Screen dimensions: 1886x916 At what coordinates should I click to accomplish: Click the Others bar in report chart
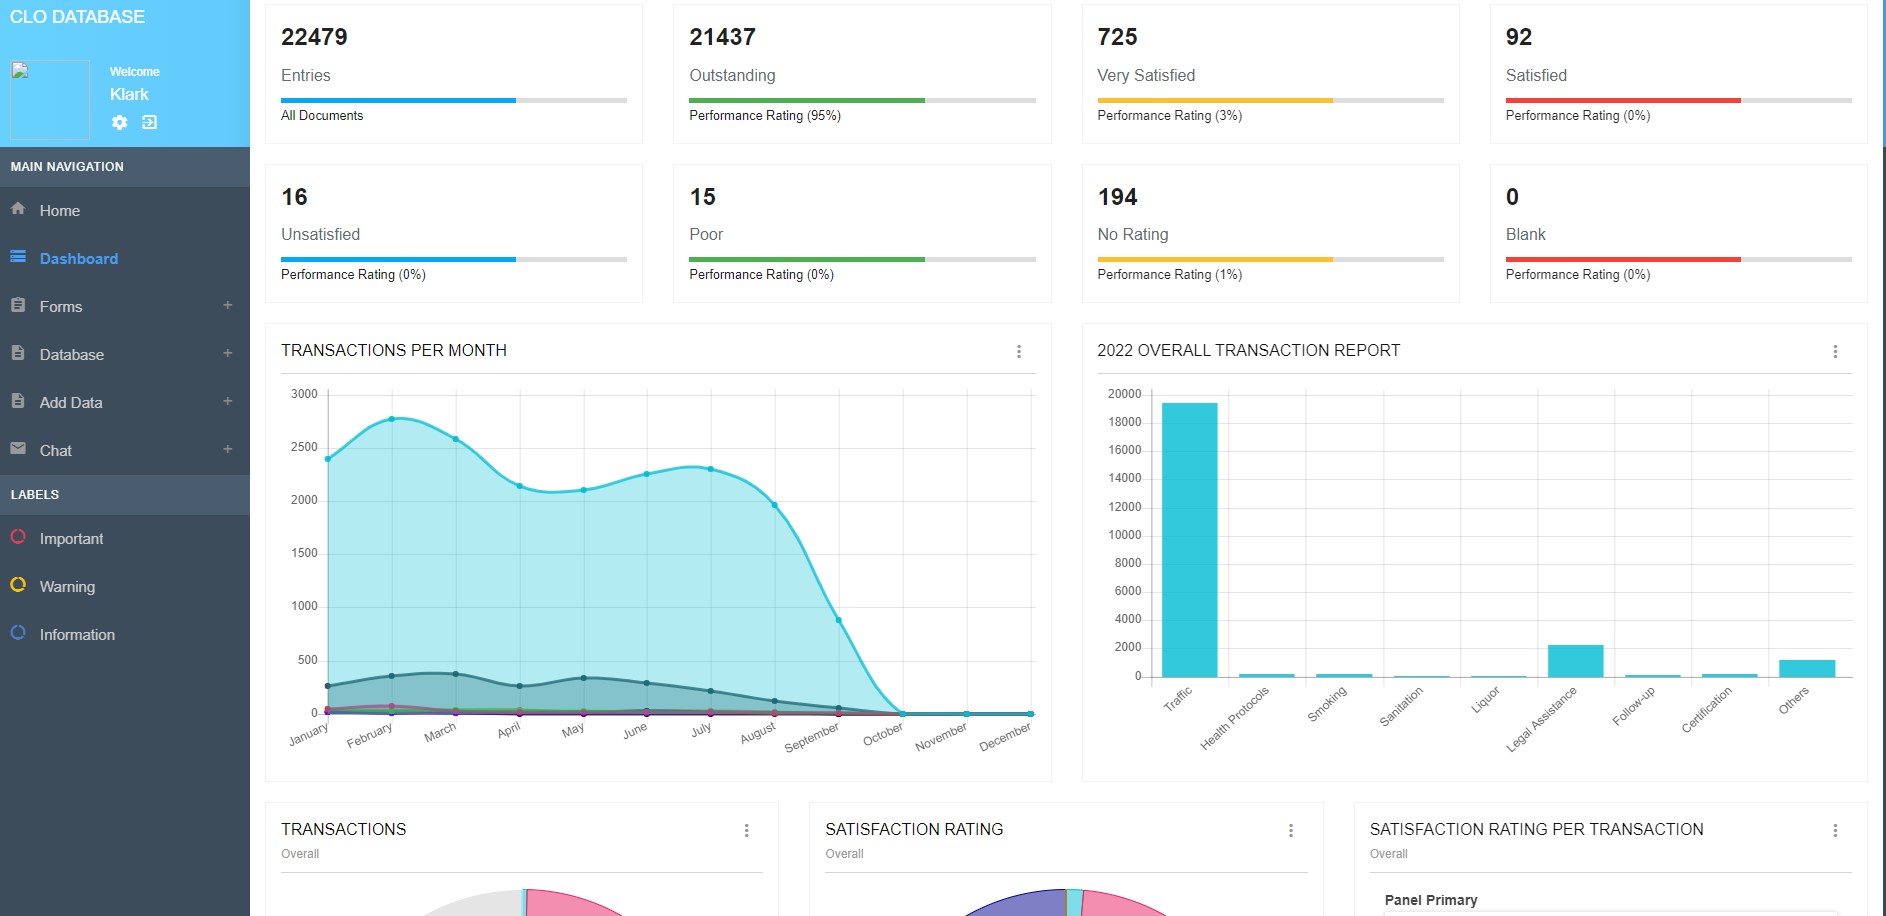pyautogui.click(x=1807, y=669)
